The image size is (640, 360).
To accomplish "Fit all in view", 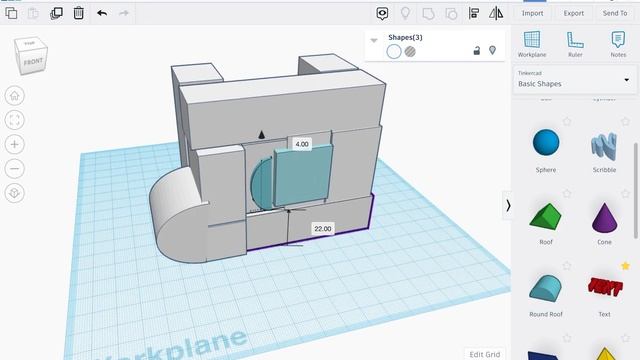I will tap(15, 120).
